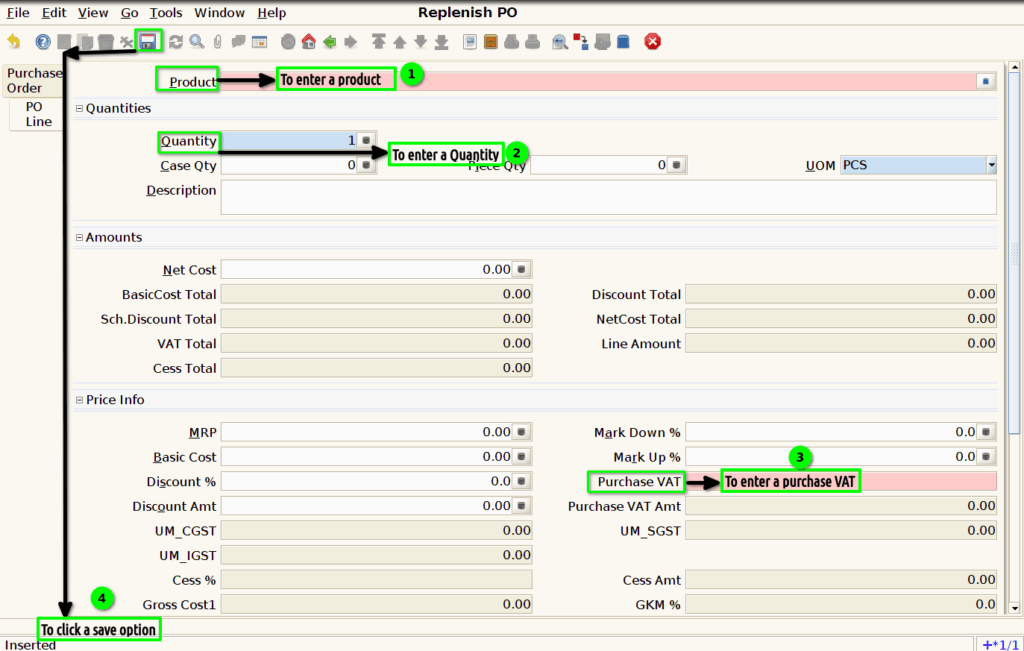Click the Home menu icon
The image size is (1024, 651).
(309, 42)
